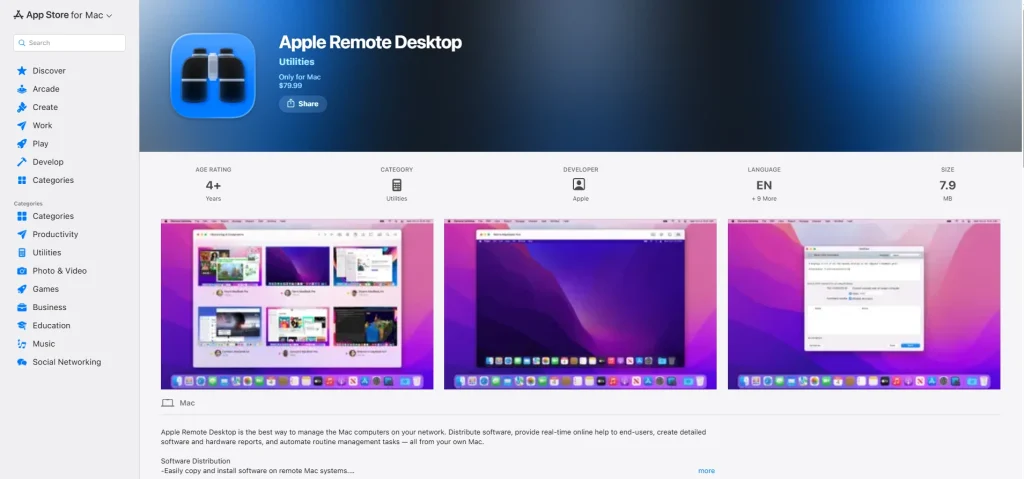Click the Utilities calculator sidebar icon
This screenshot has width=1024, height=479.
click(x=22, y=253)
